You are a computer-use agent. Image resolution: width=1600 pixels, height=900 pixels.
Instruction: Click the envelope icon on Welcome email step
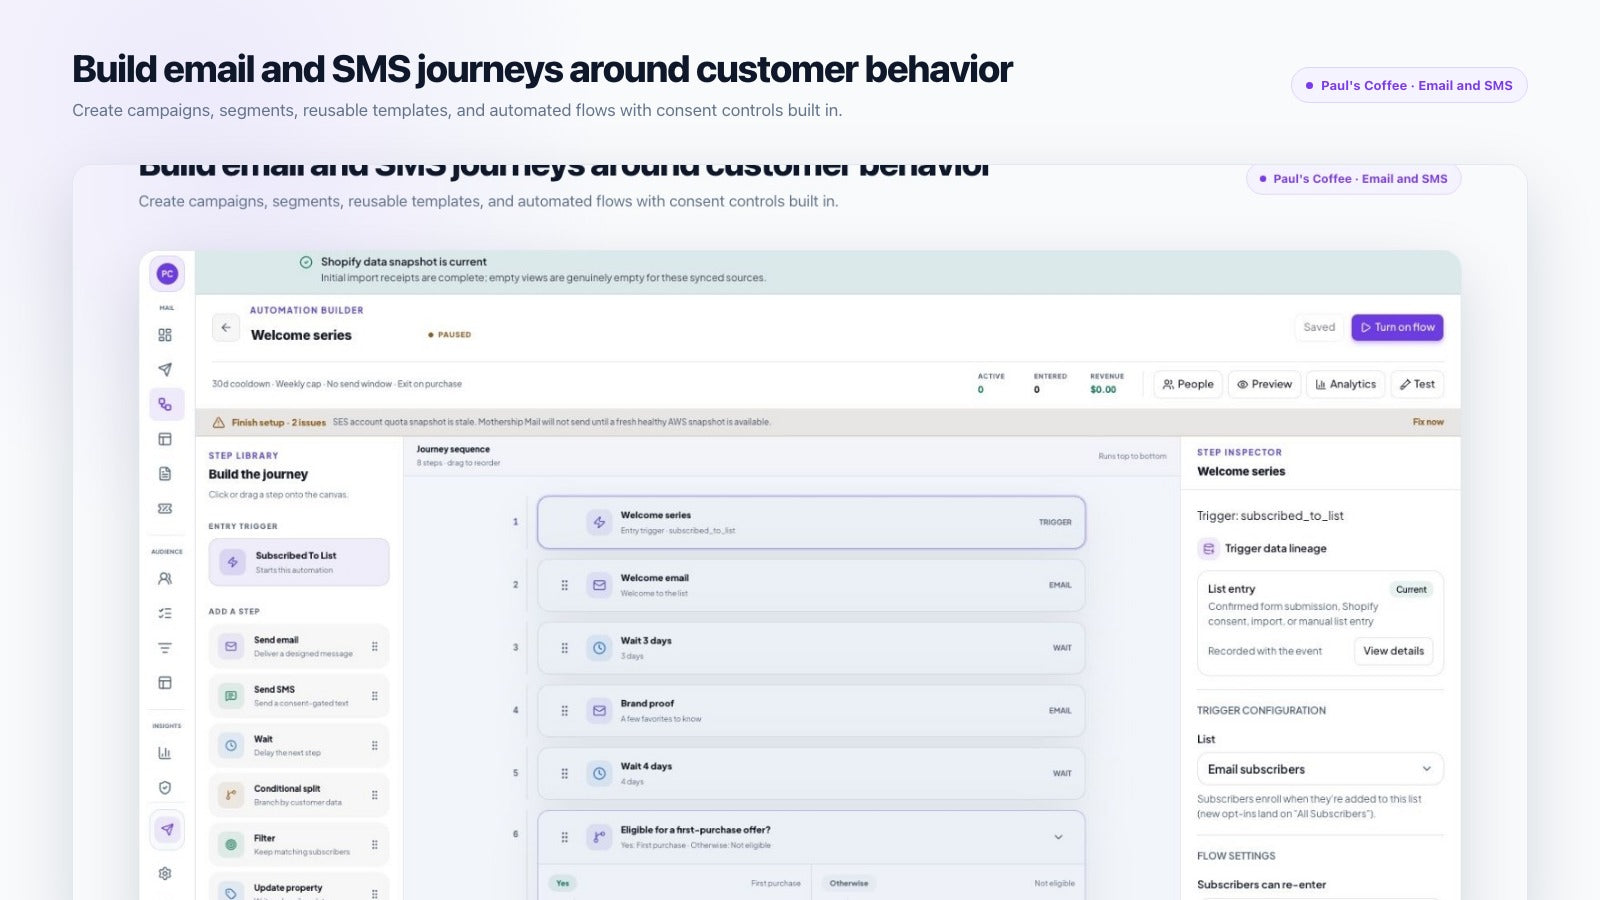click(x=599, y=585)
